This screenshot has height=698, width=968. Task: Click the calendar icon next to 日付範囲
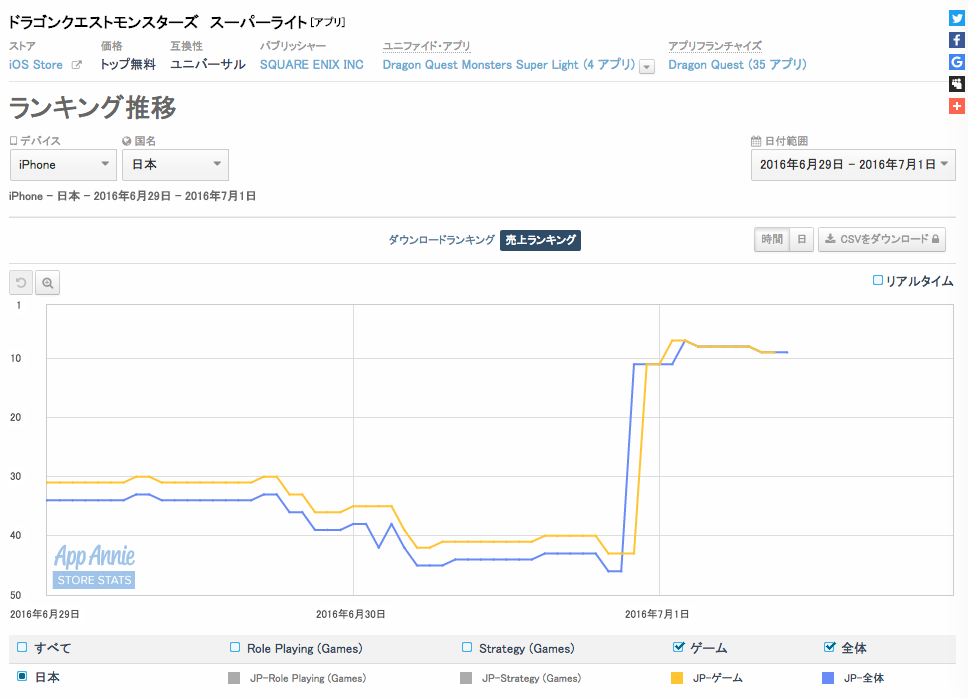tap(756, 141)
